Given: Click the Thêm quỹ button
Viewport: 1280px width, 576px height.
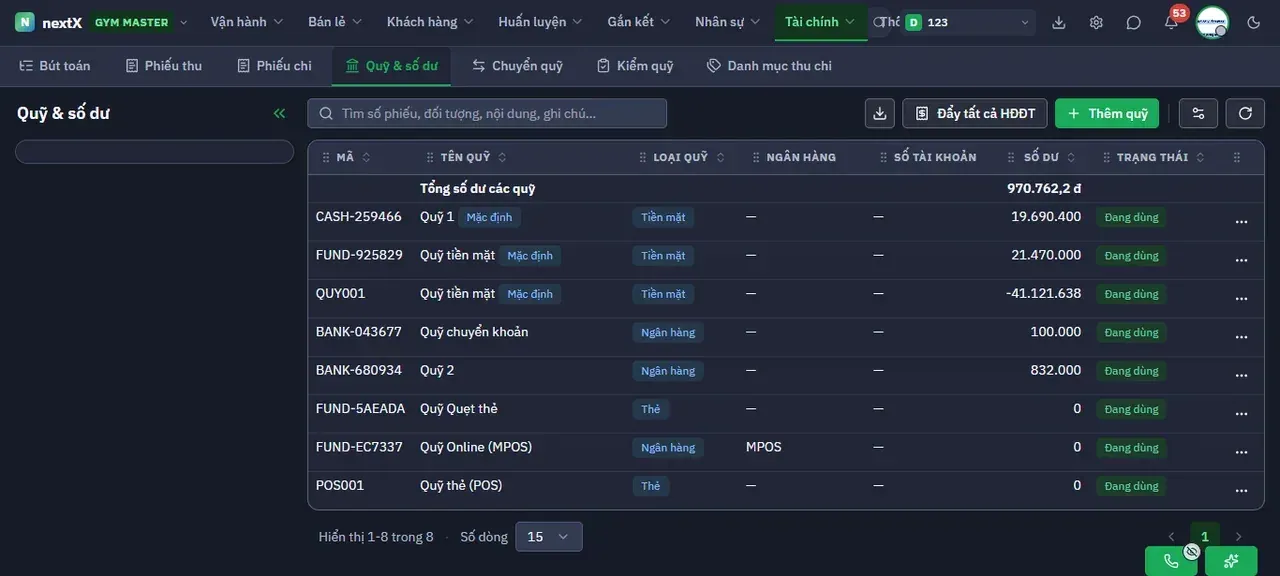Looking at the screenshot, I should [x=1107, y=113].
